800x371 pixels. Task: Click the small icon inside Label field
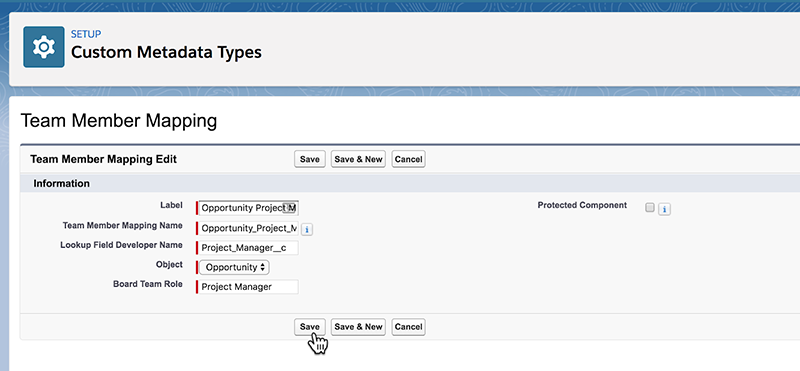tap(288, 207)
